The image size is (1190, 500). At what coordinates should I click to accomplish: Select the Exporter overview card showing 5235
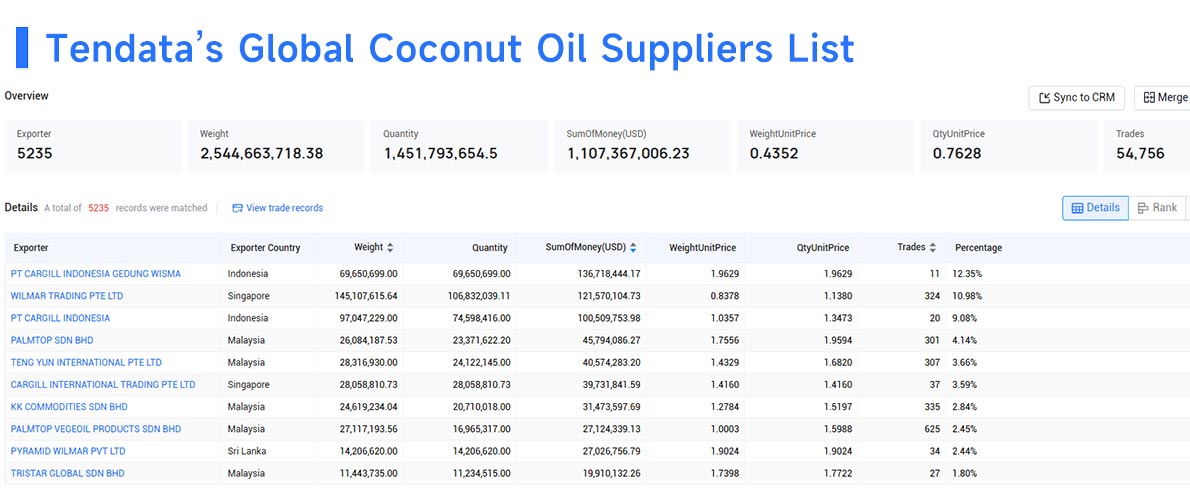click(x=93, y=146)
